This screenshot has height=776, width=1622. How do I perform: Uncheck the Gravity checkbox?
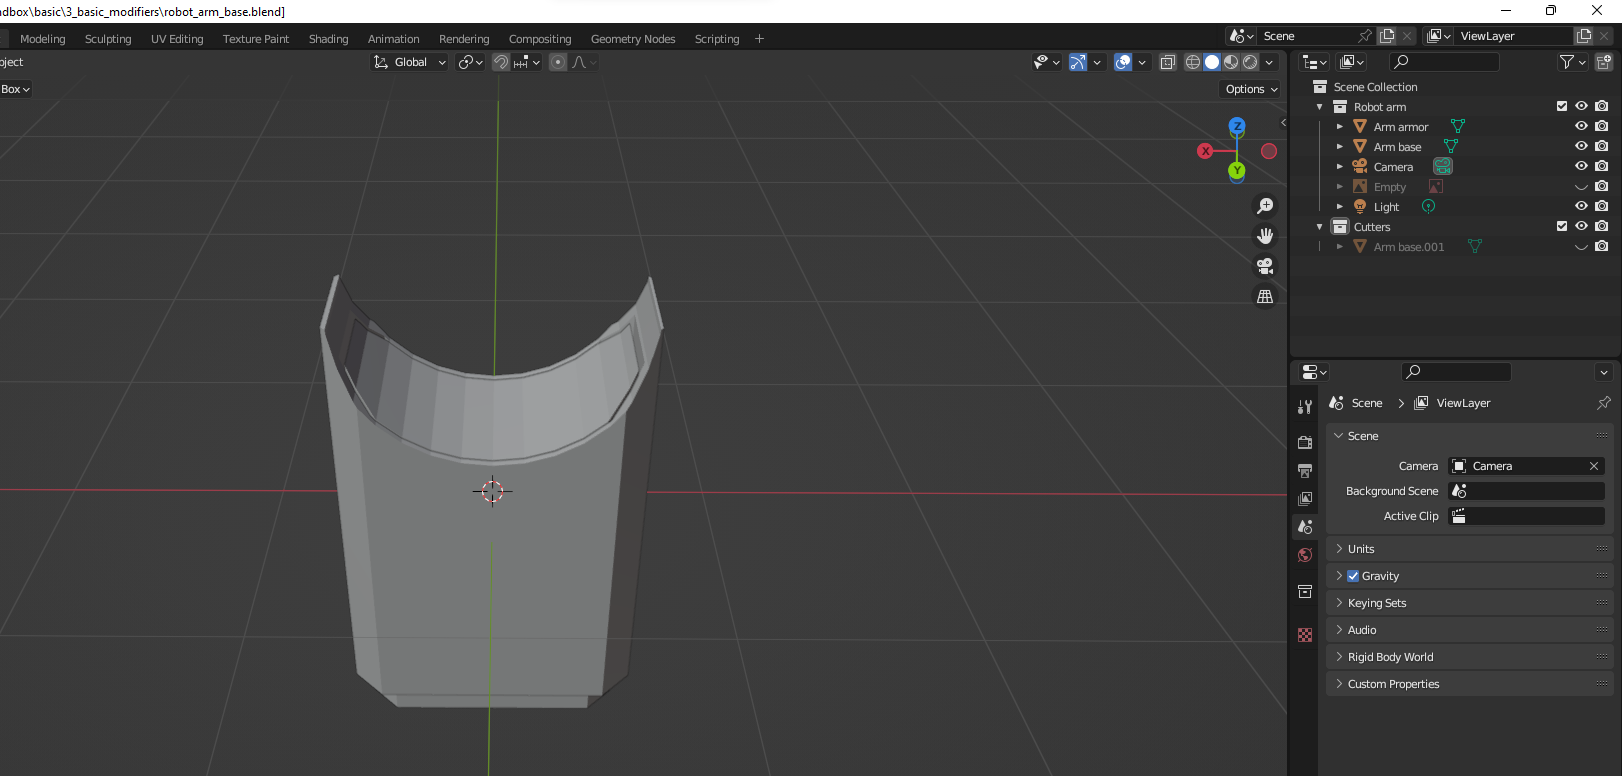[x=1353, y=576]
